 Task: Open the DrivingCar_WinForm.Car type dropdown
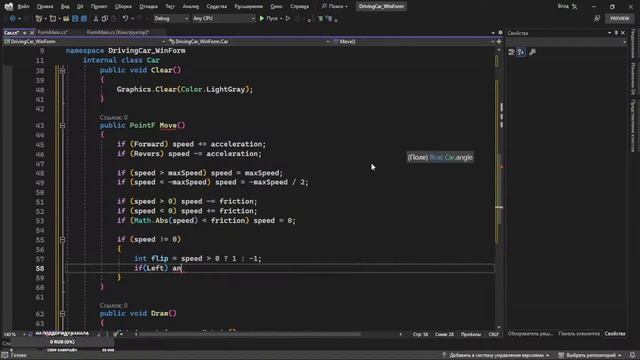tap(249, 42)
